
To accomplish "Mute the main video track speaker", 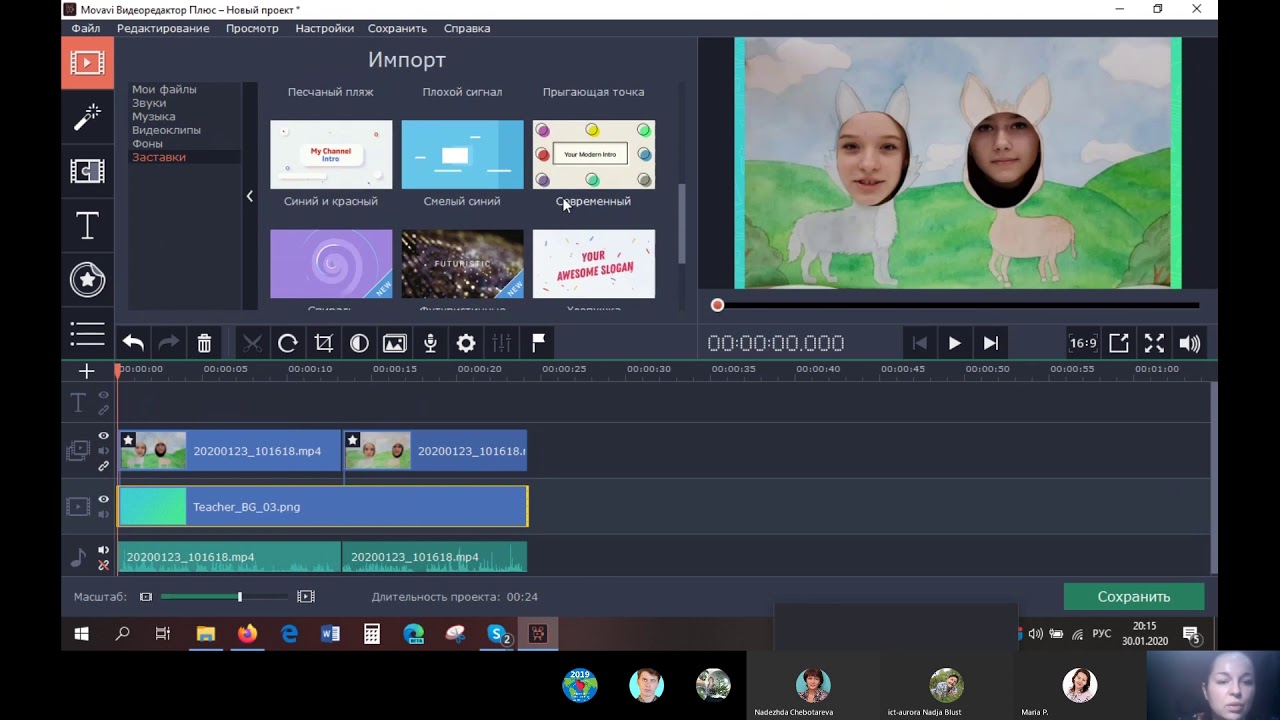I will (x=103, y=514).
